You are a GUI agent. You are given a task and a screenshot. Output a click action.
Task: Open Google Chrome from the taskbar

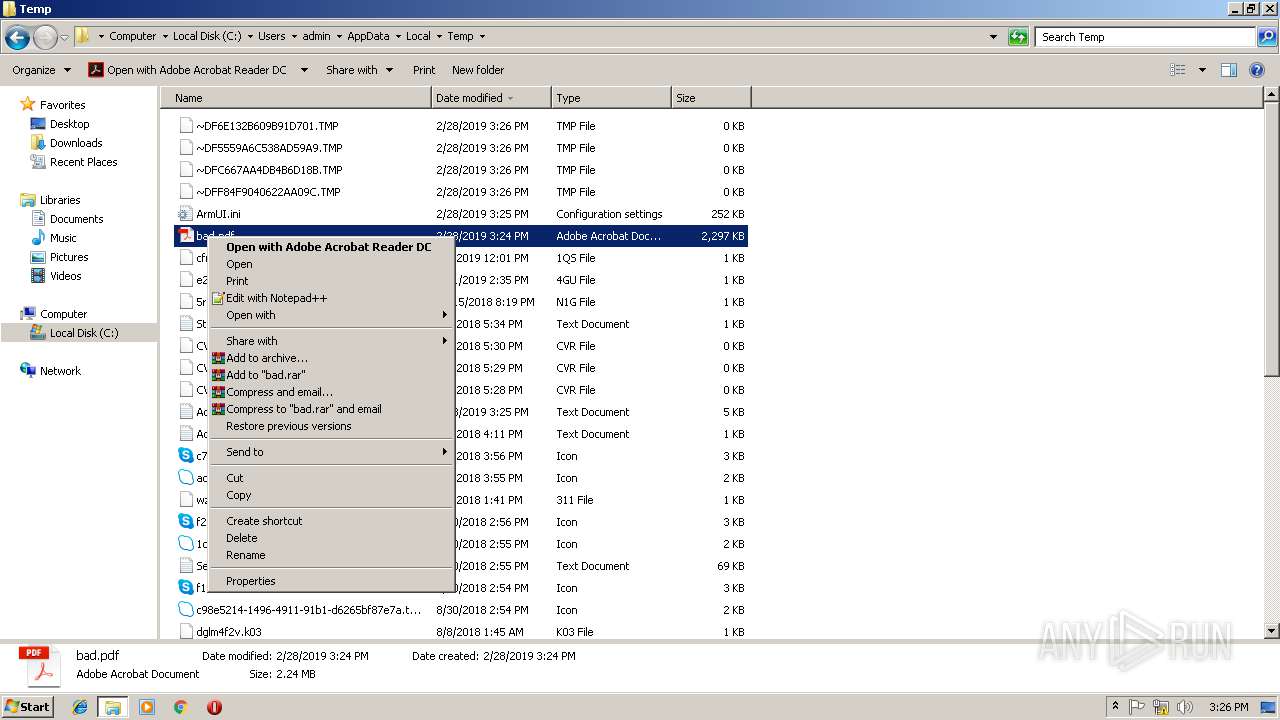pos(180,707)
